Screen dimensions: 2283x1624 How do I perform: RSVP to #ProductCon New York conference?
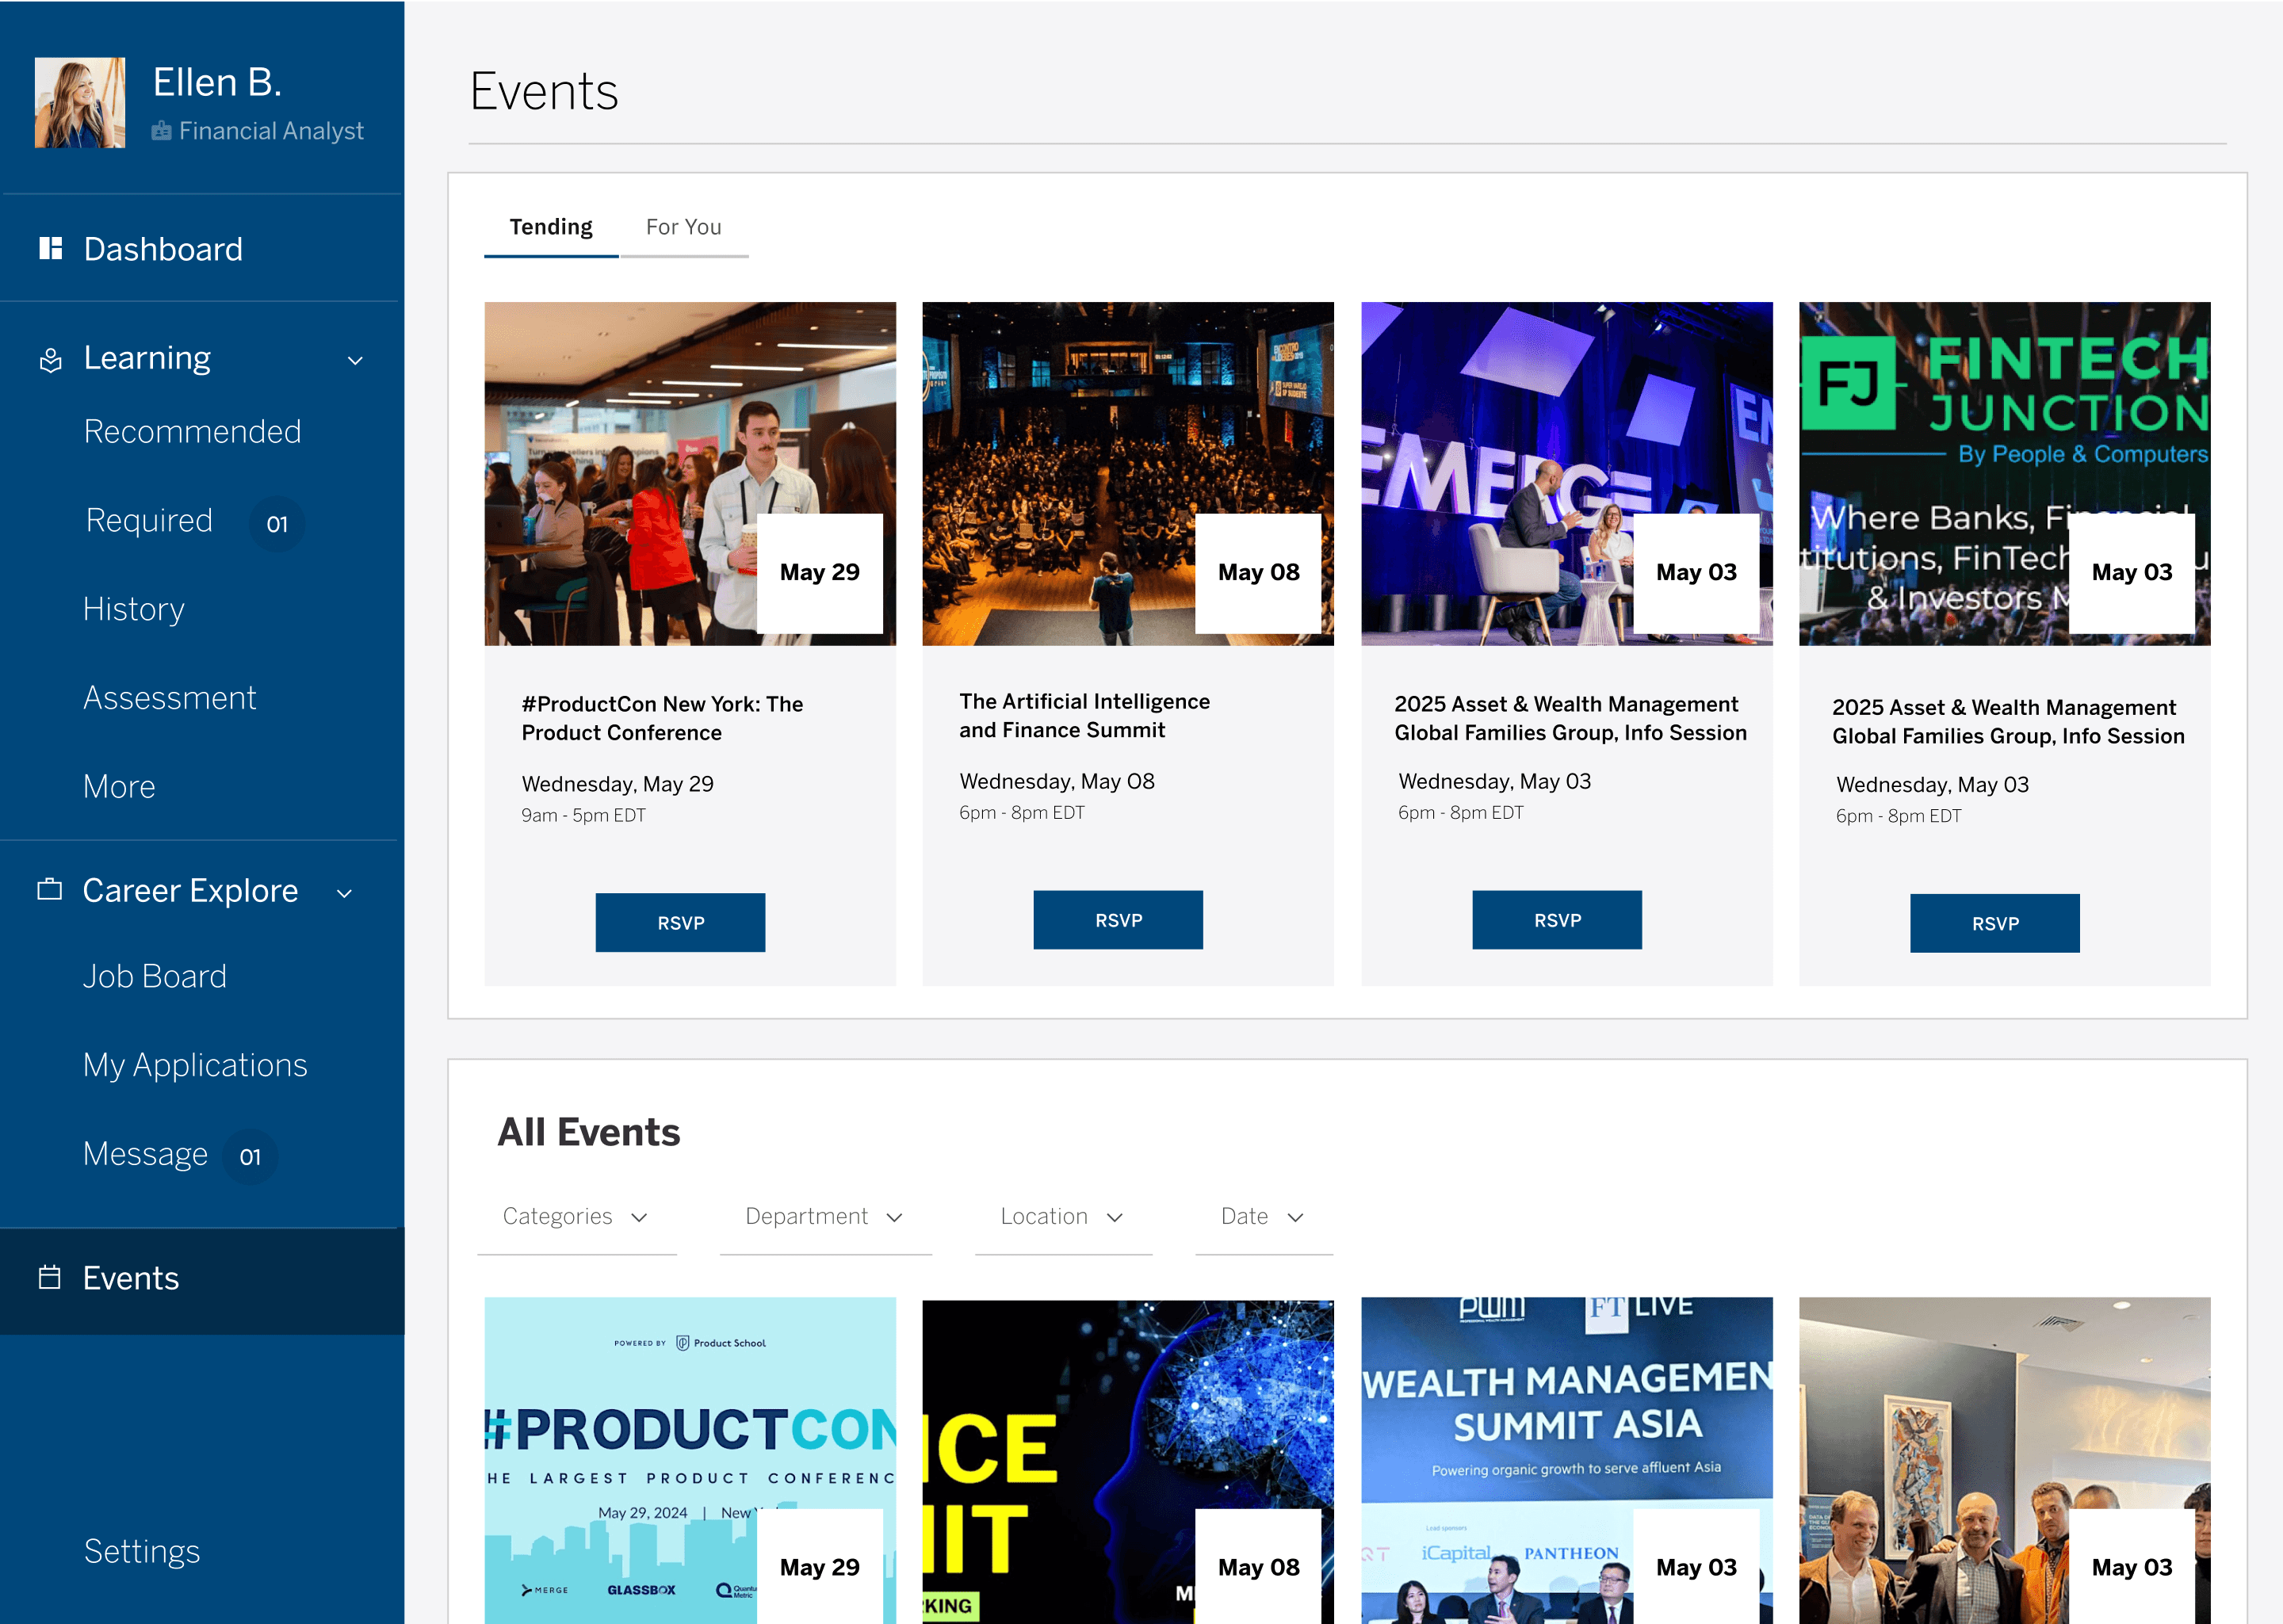[680, 922]
